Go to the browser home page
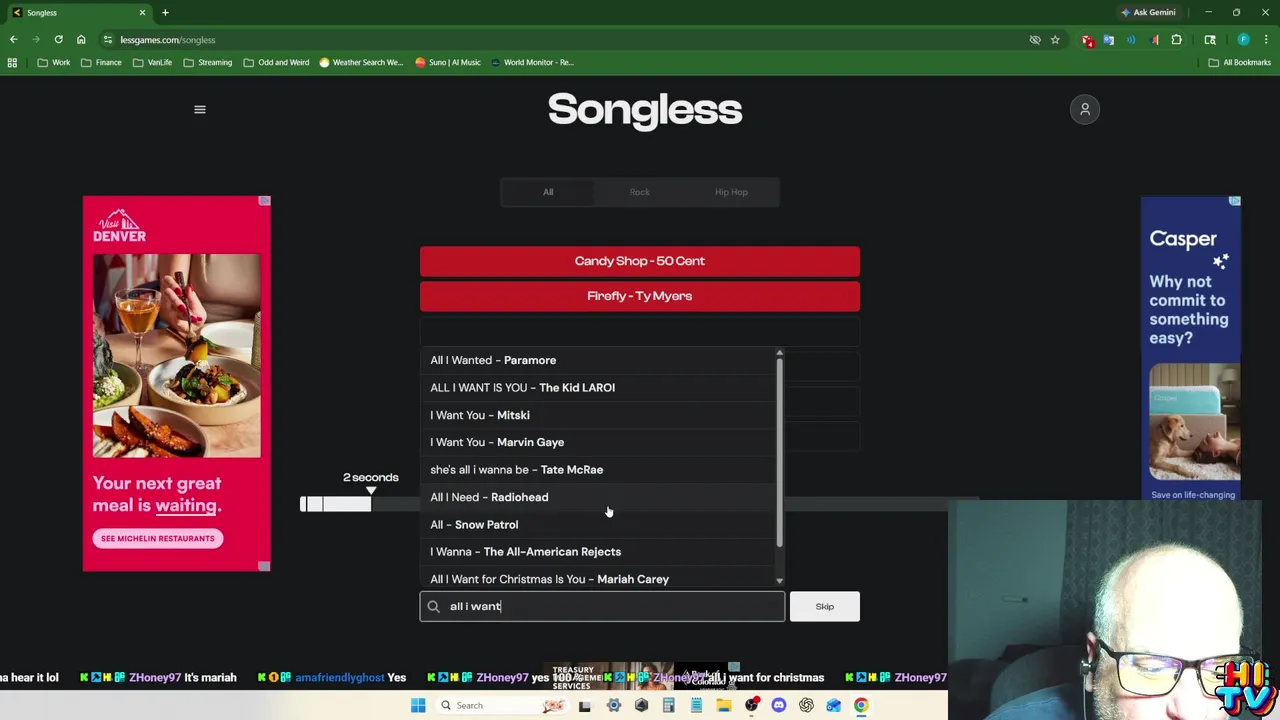The height and width of the screenshot is (720, 1280). point(81,40)
